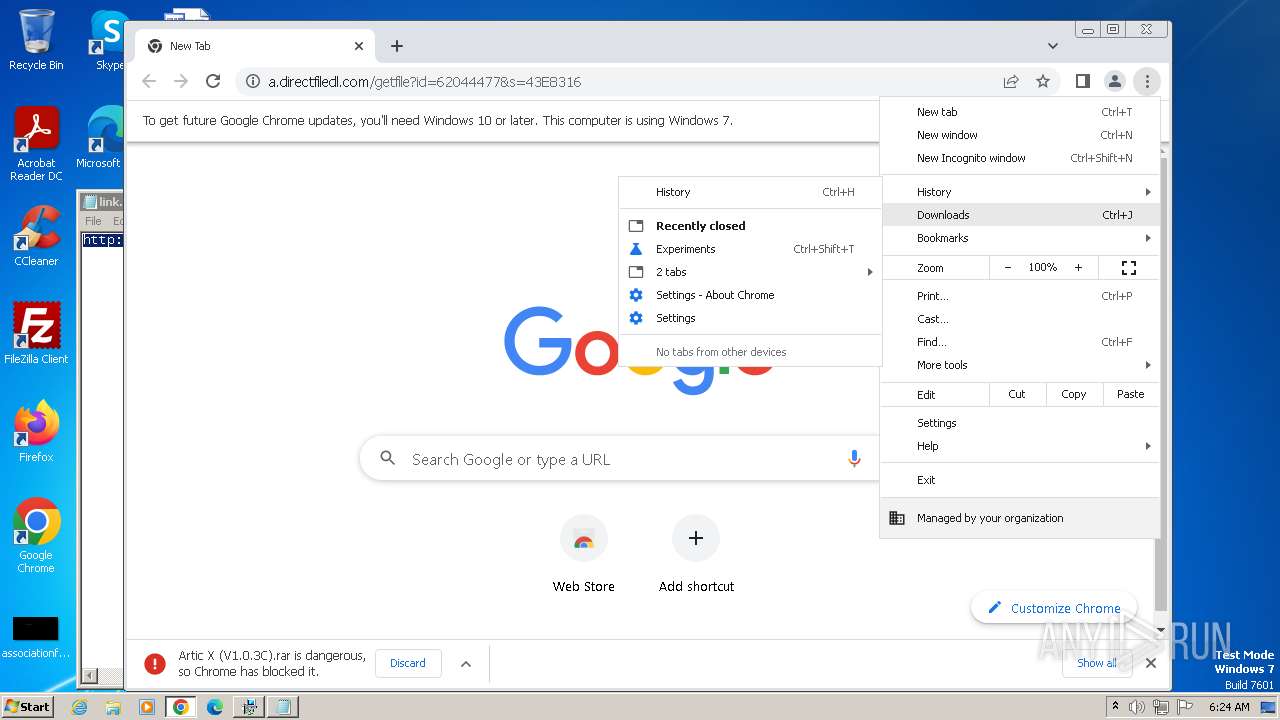
Task: Reload the page with refresh icon
Action: tap(213, 81)
